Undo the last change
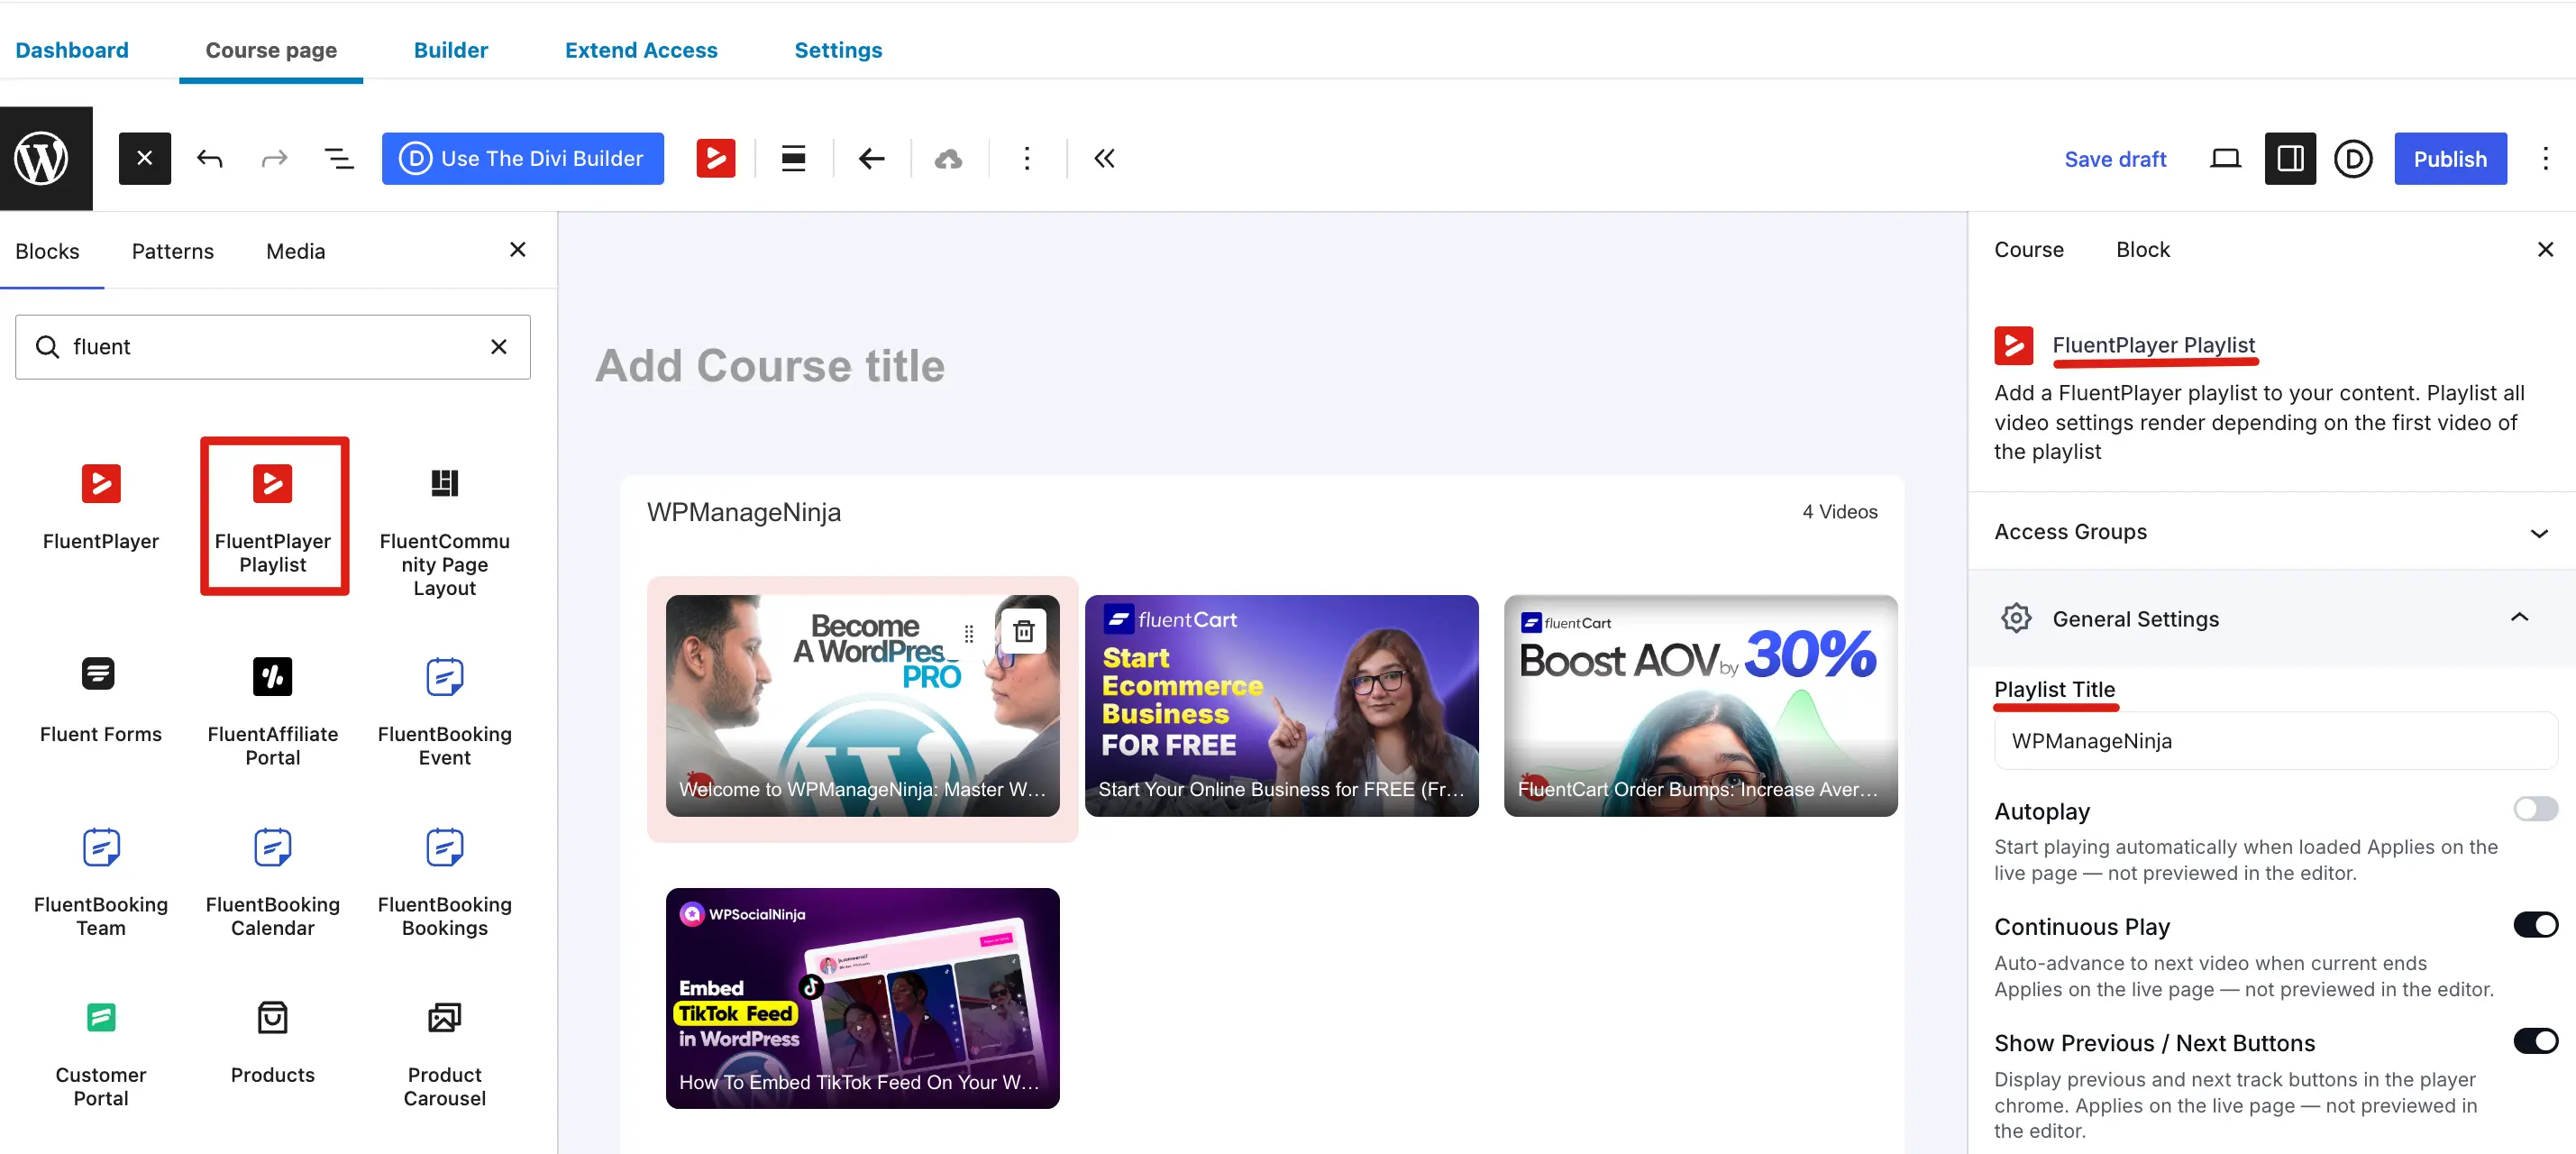Image resolution: width=2576 pixels, height=1154 pixels. click(x=210, y=159)
